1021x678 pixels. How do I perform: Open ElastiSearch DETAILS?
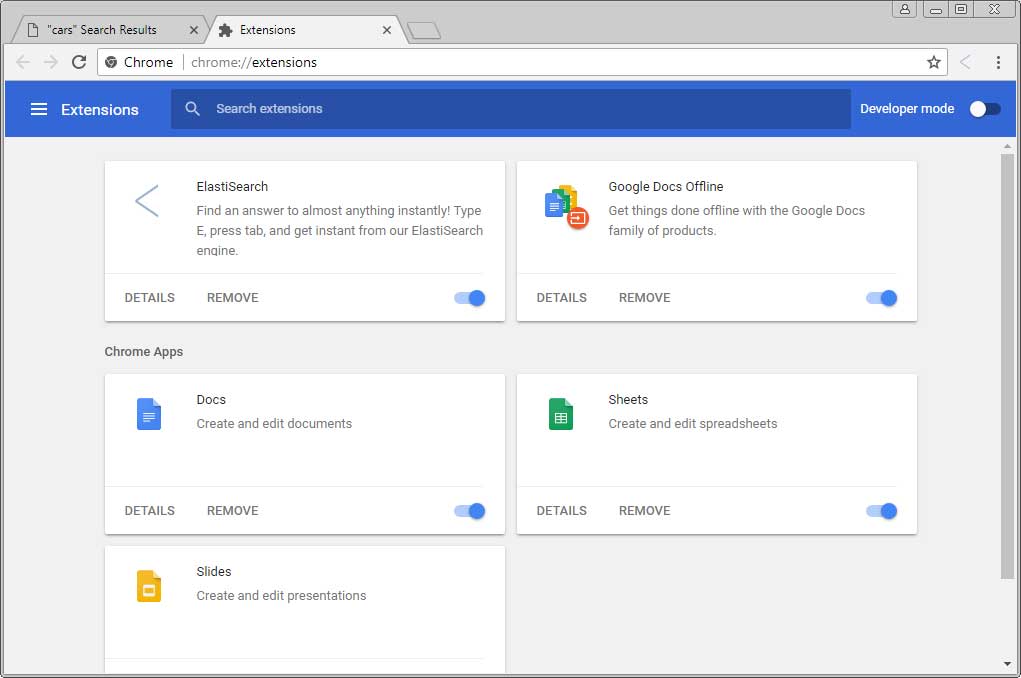150,298
